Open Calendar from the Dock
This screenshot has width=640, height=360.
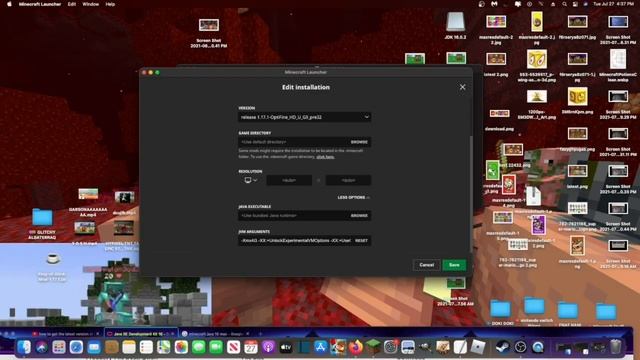click(251, 347)
